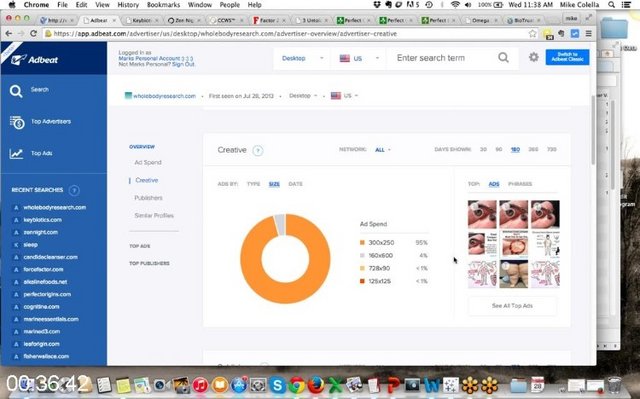
Task: Open the settings gear icon
Action: (533, 57)
